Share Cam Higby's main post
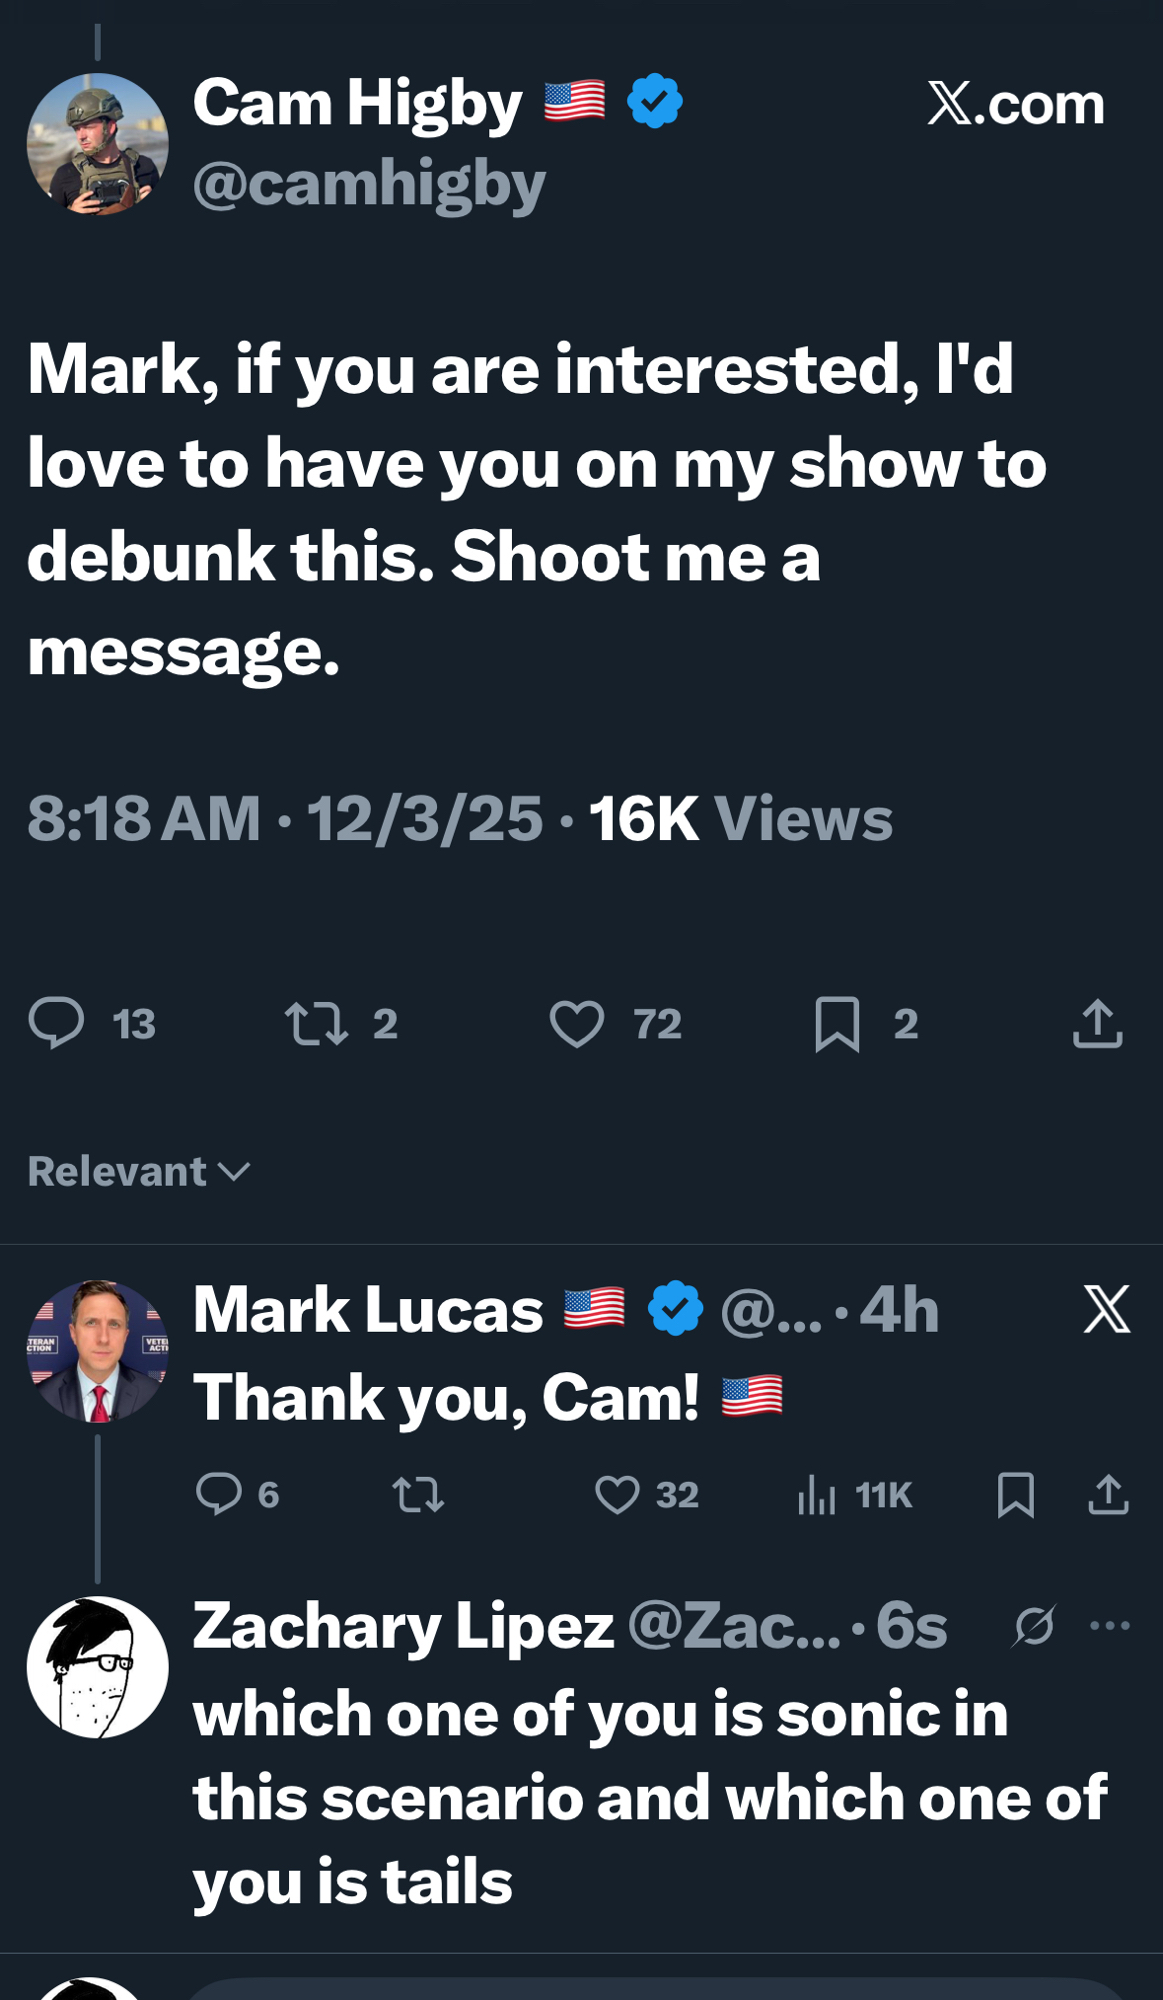The image size is (1163, 2000). click(x=1097, y=1024)
